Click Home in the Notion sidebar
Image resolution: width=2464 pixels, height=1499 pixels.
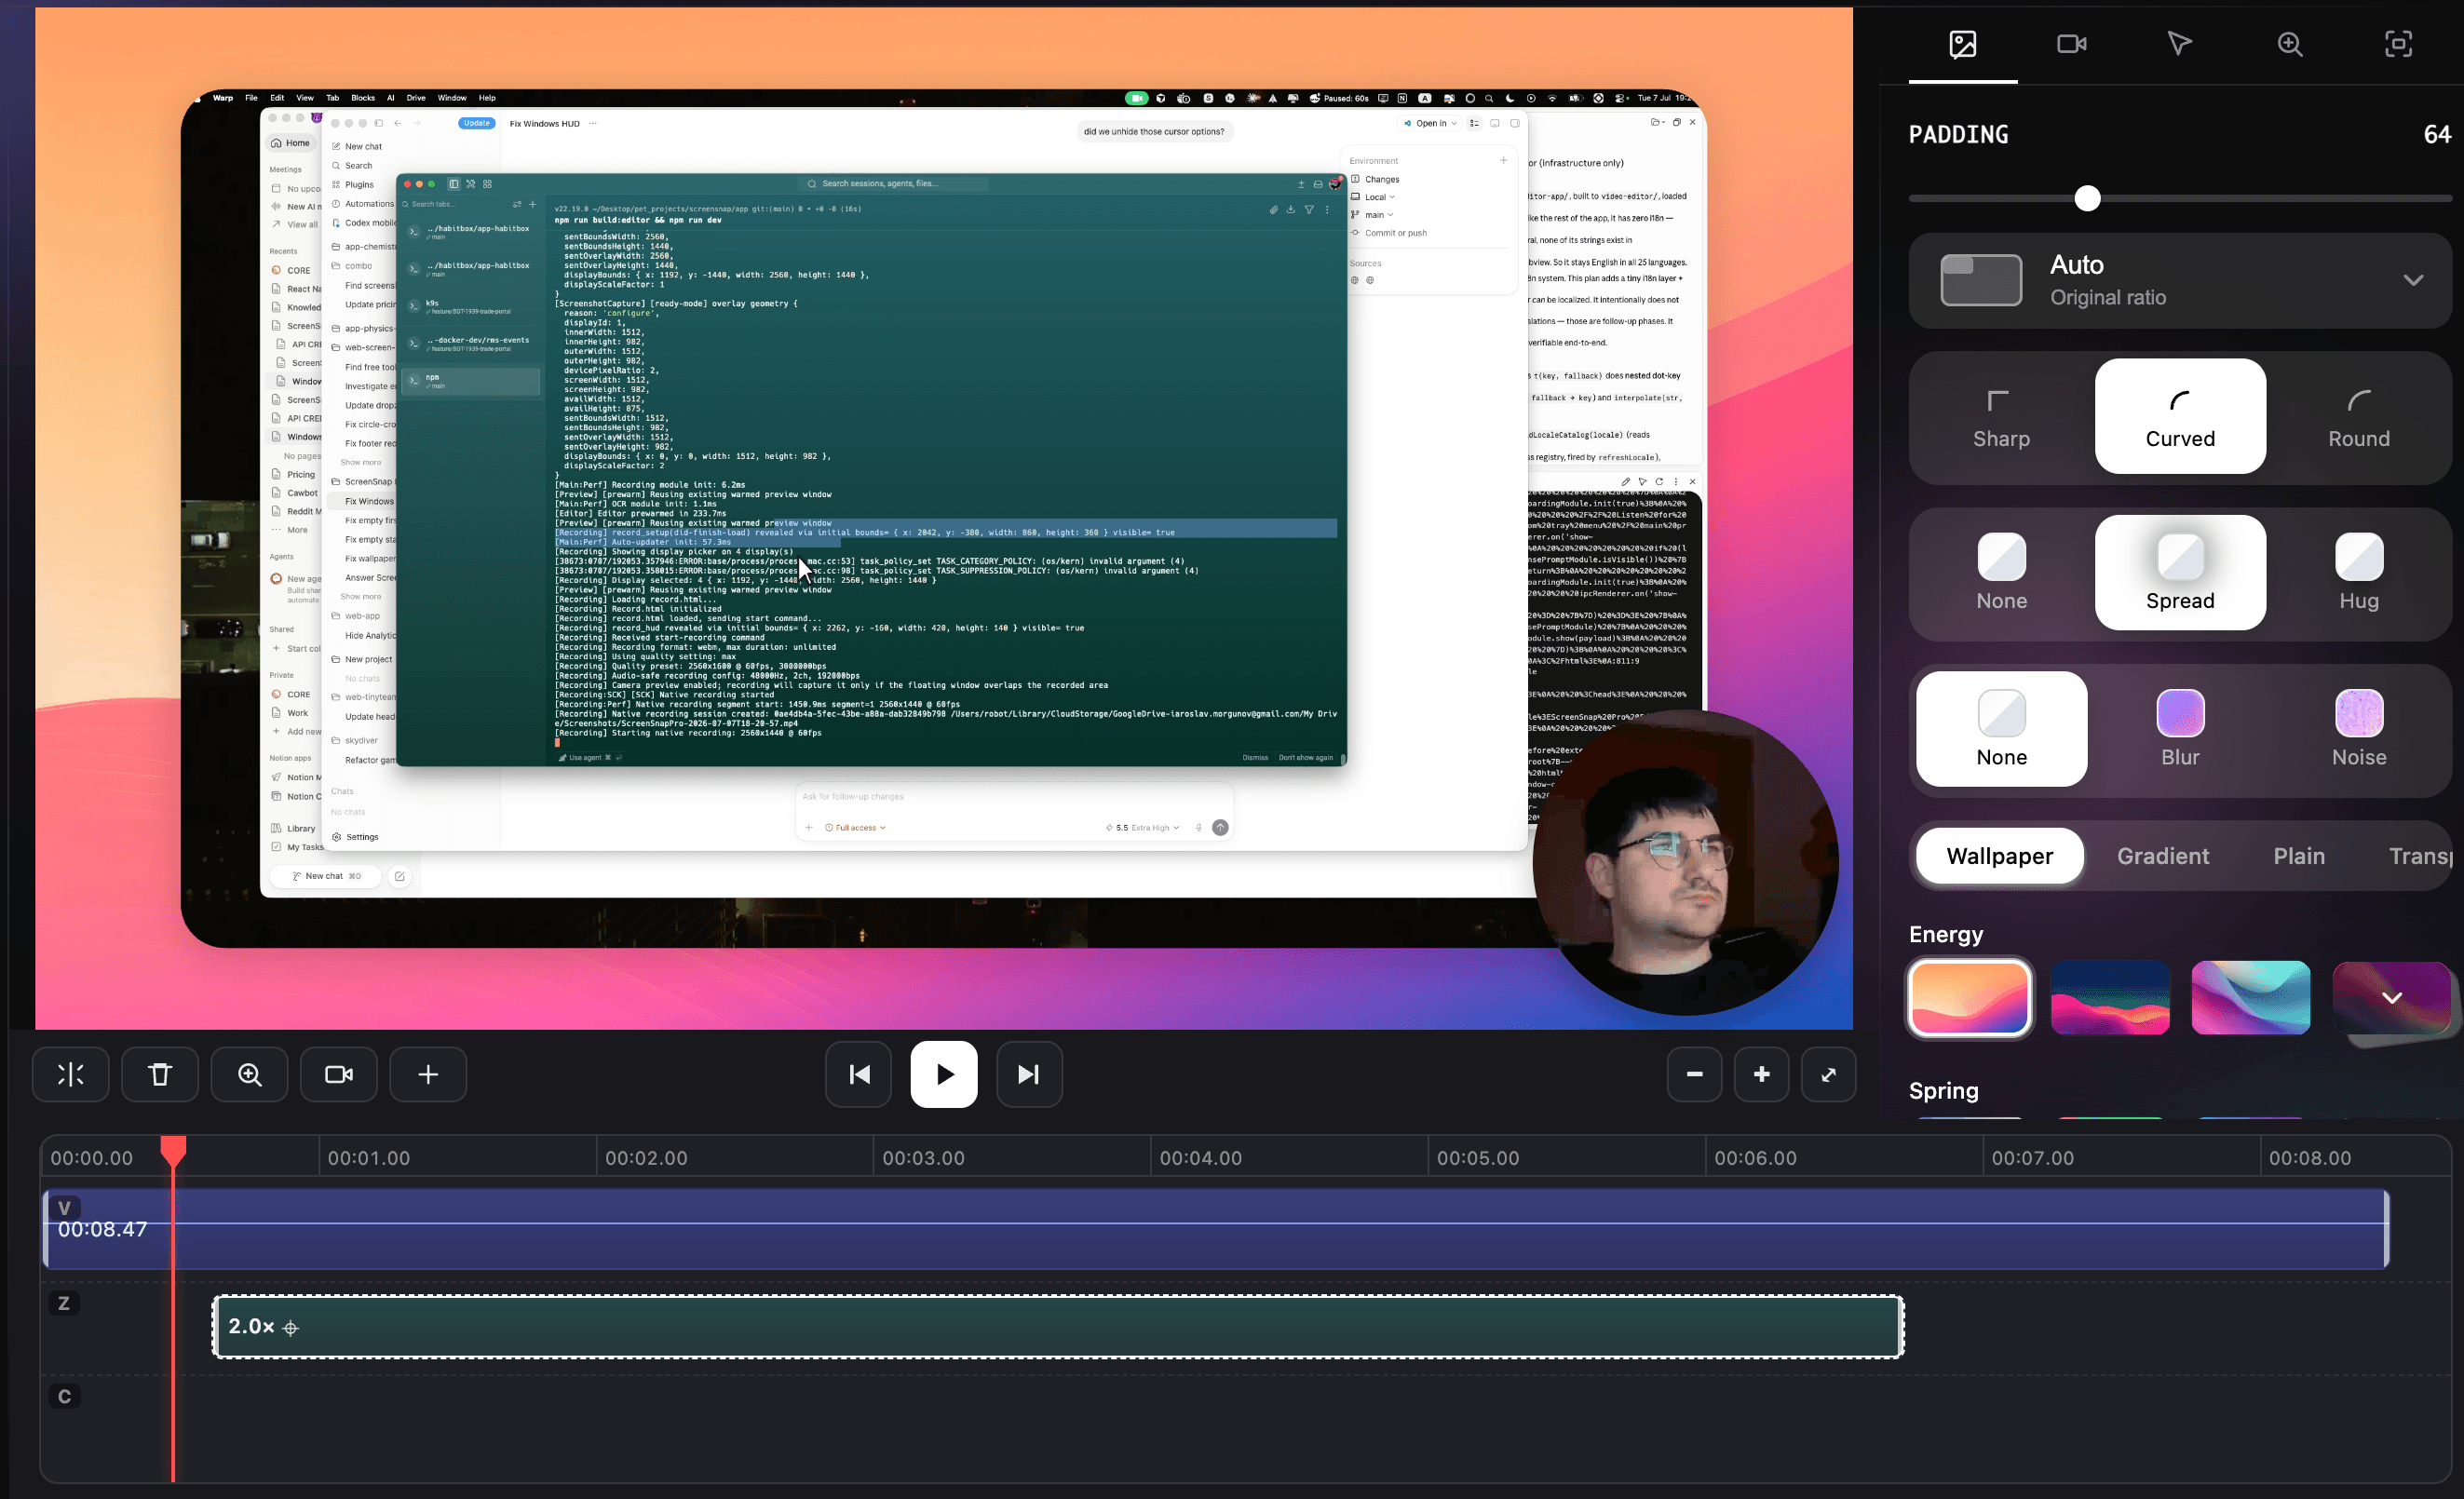[x=290, y=143]
